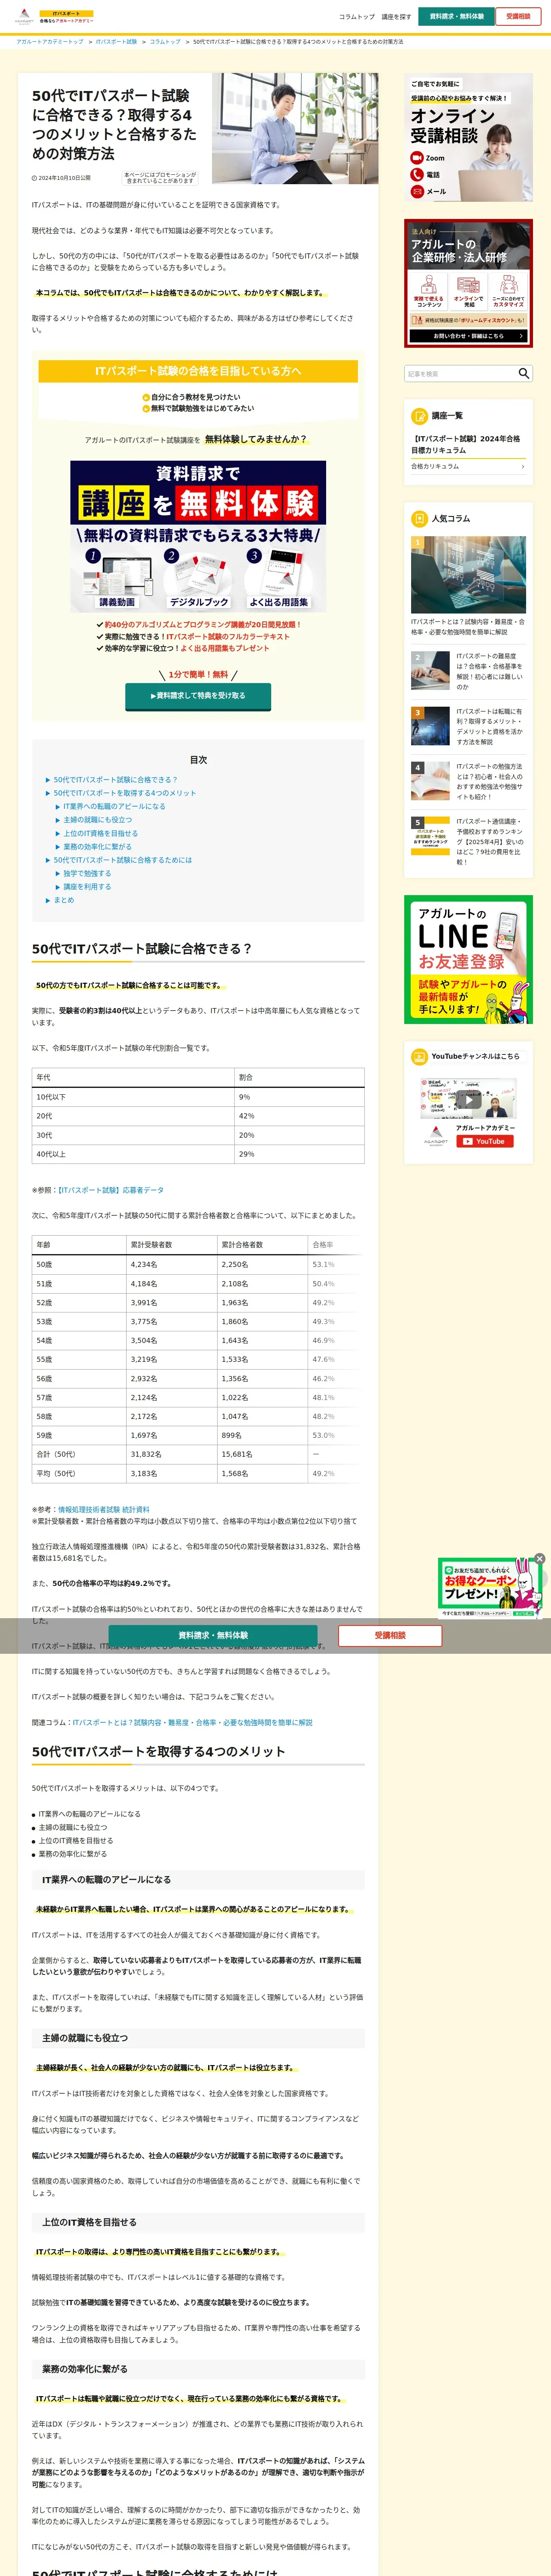
Task: Open the Agaroot Academy logo in header
Action: pos(54,17)
